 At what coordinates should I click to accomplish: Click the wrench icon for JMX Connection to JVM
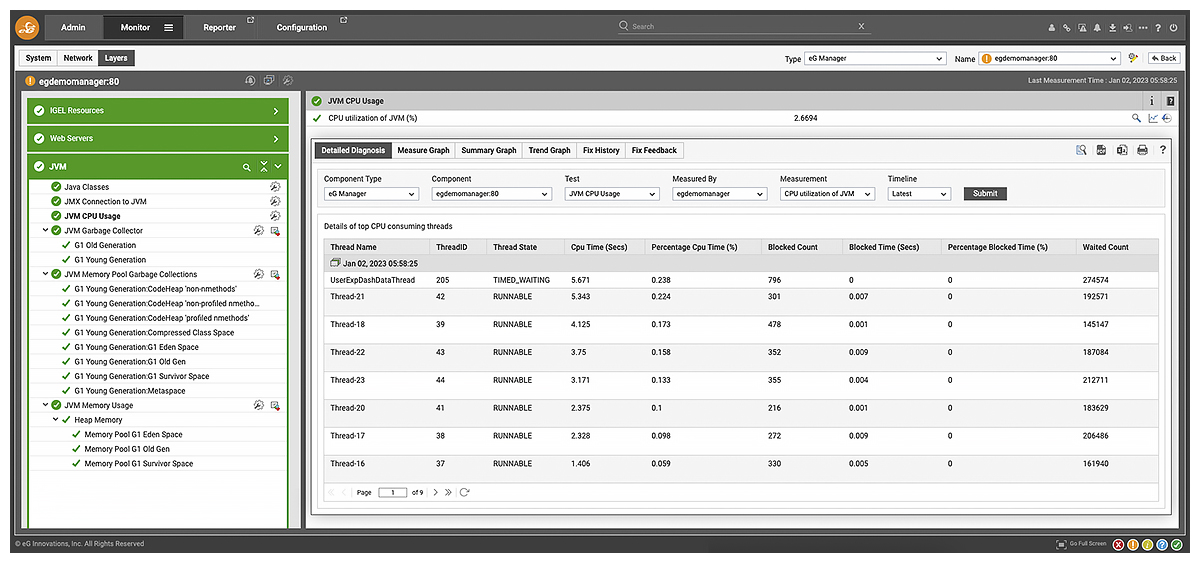pyautogui.click(x=275, y=201)
